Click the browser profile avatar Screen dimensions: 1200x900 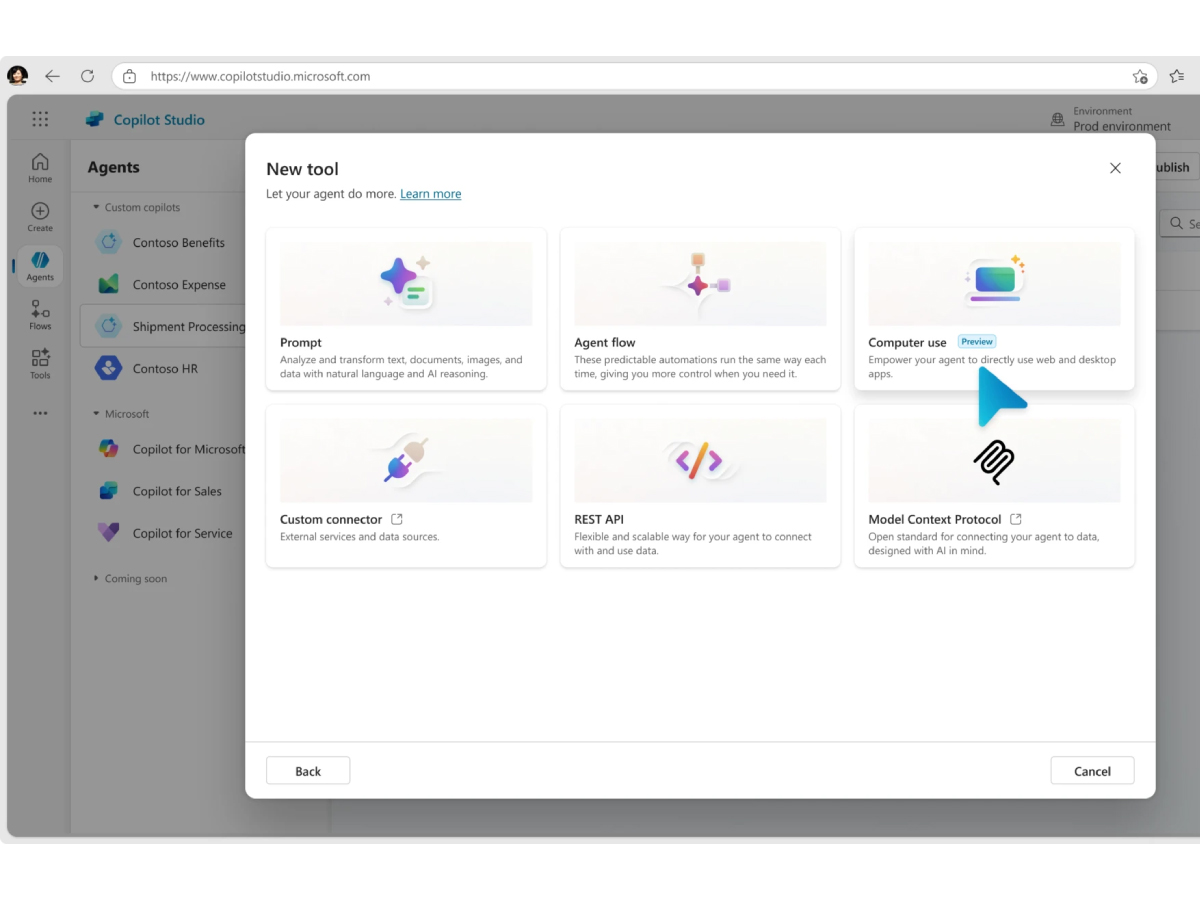[18, 76]
